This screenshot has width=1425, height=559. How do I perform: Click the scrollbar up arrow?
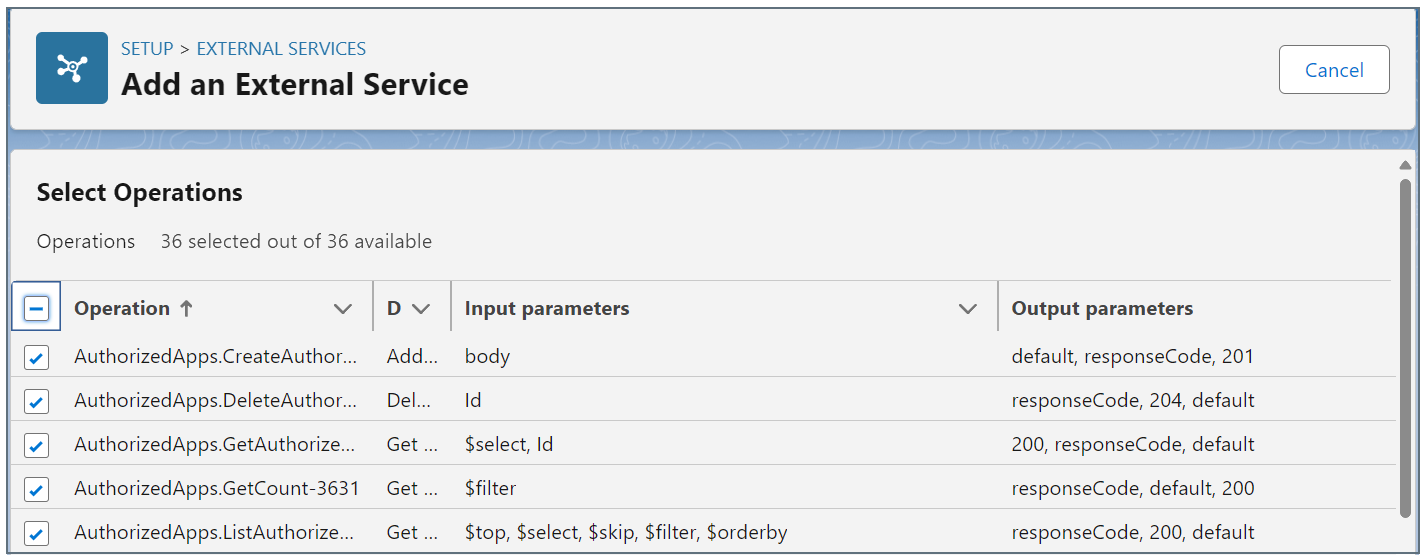pyautogui.click(x=1405, y=165)
